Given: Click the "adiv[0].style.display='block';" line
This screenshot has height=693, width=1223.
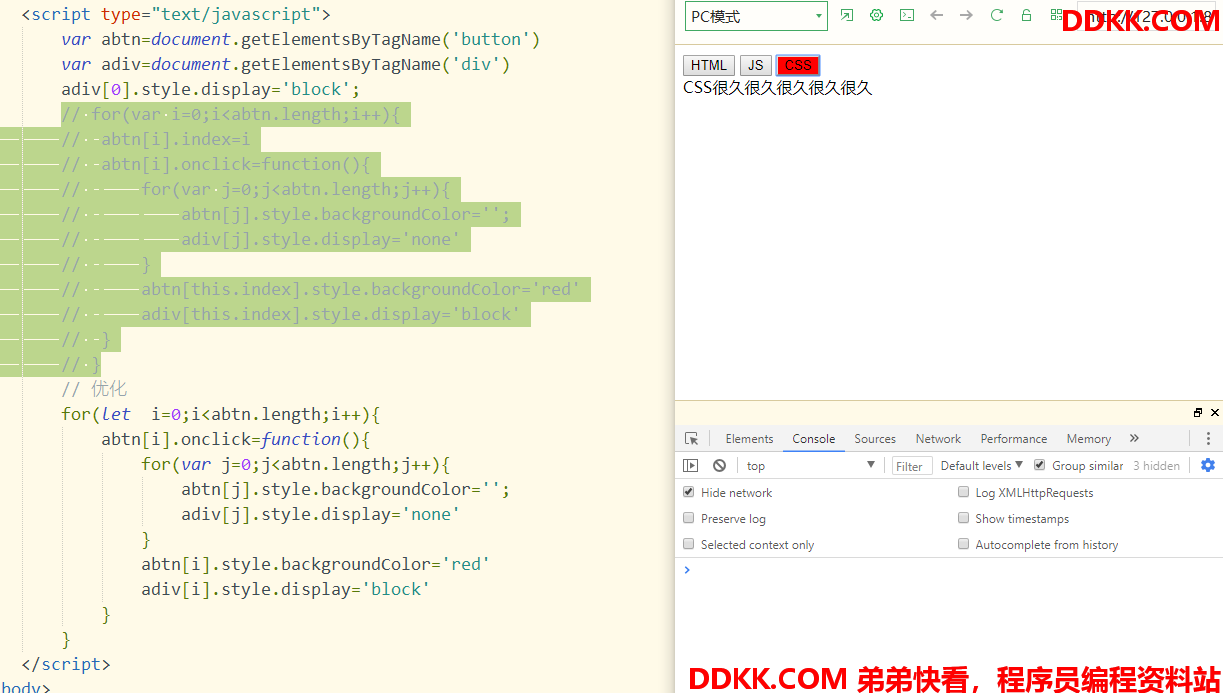Looking at the screenshot, I should [x=211, y=89].
